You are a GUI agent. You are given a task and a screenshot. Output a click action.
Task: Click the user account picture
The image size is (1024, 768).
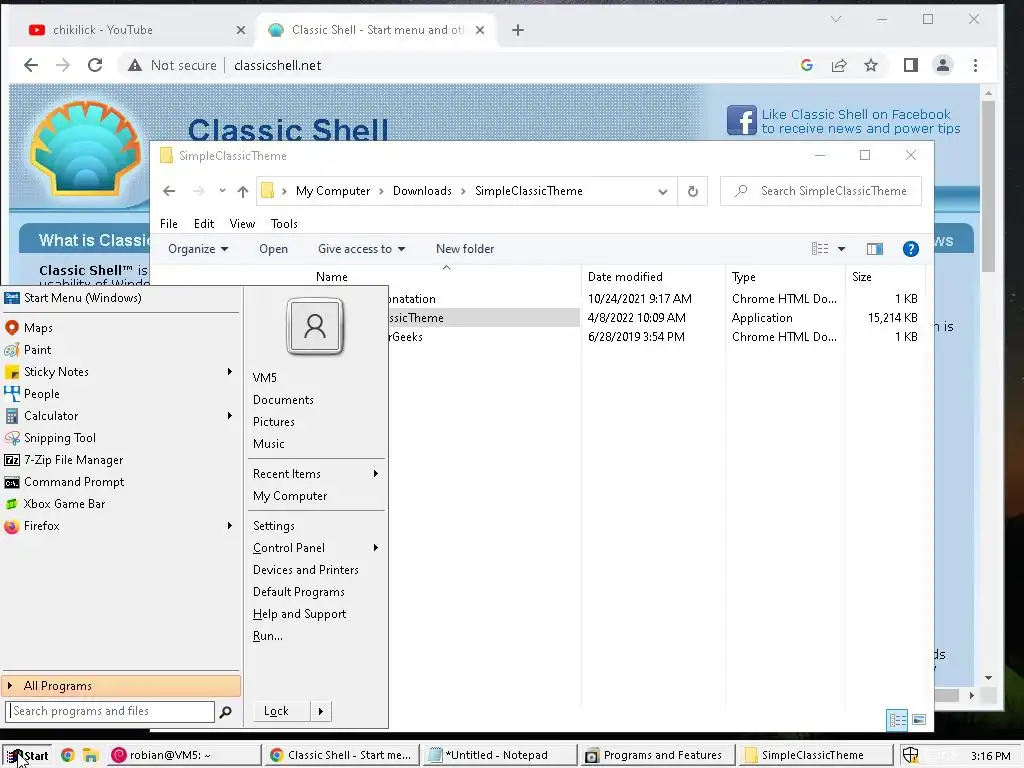coord(315,326)
